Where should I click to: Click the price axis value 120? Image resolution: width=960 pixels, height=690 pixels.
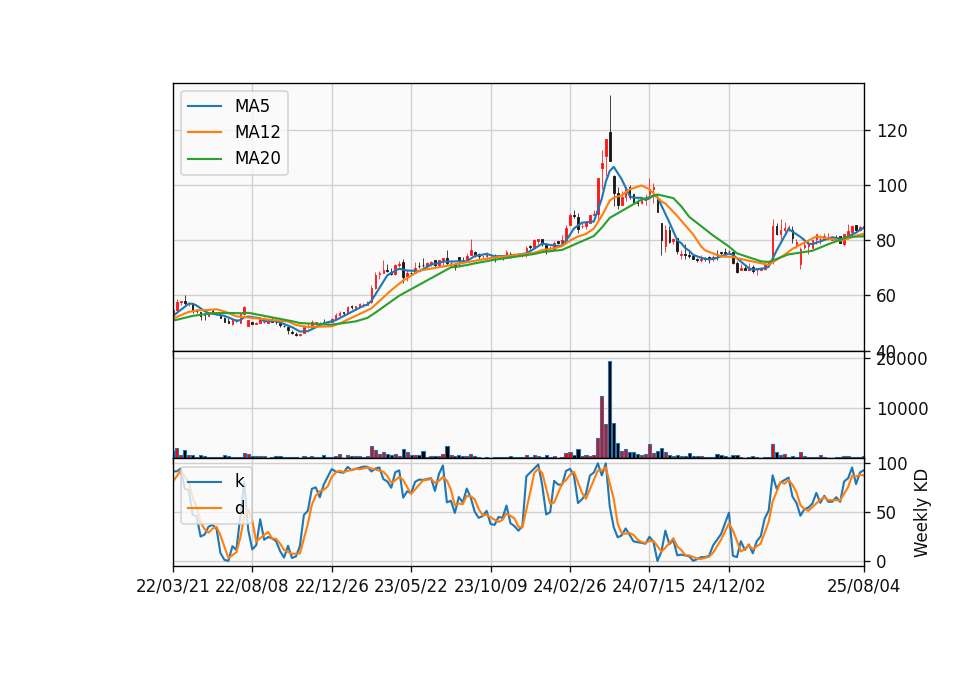[892, 131]
